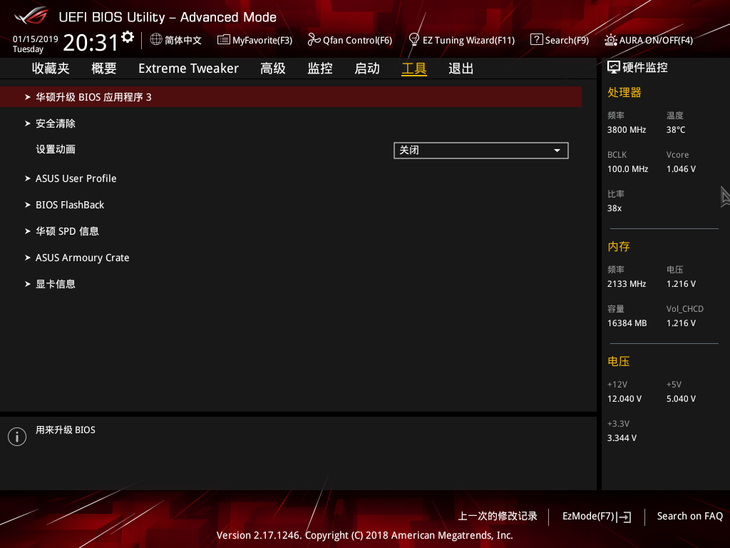Click the 电压 section heading

619,361
